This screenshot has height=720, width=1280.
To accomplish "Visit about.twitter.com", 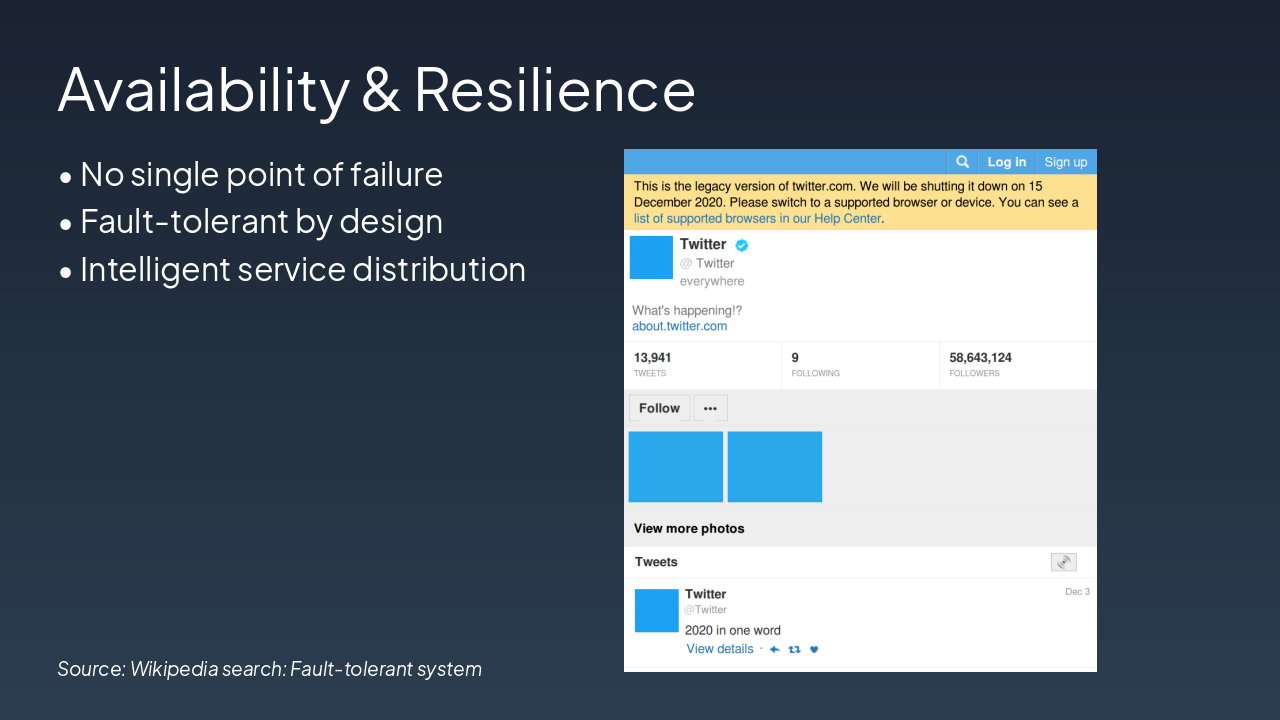I will click(x=679, y=326).
